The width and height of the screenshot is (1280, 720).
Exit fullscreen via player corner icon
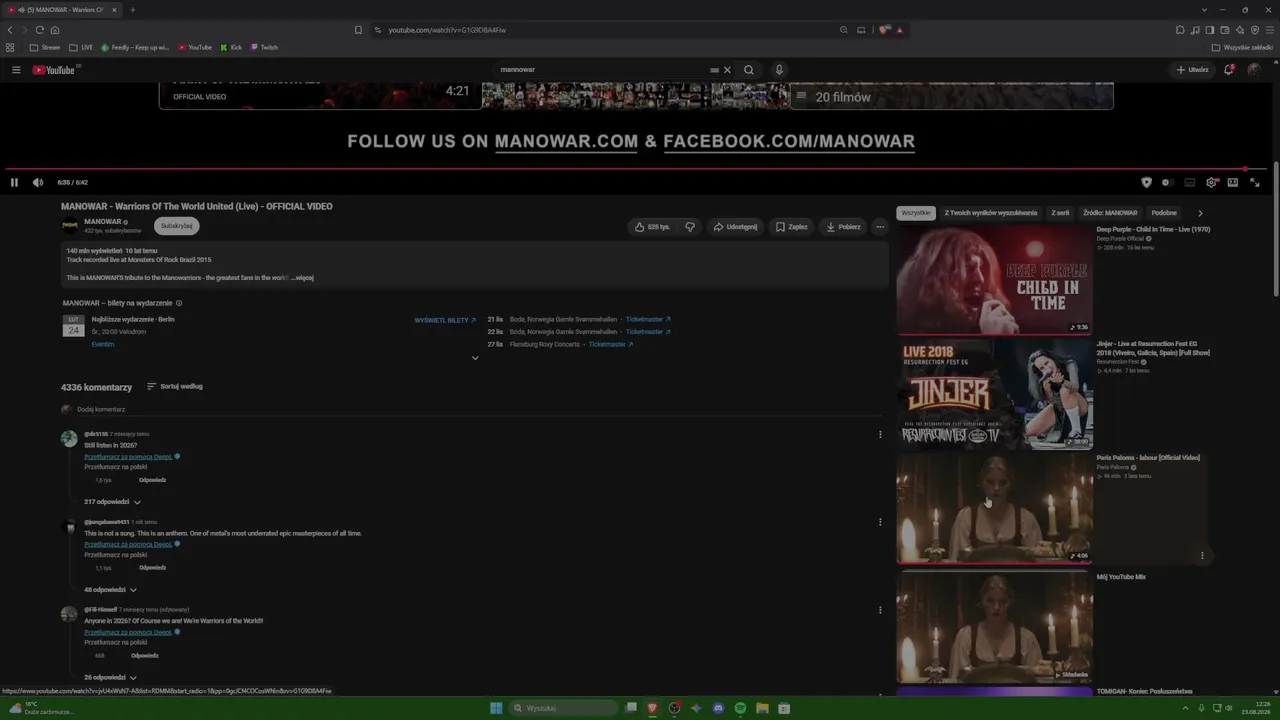coord(1255,182)
